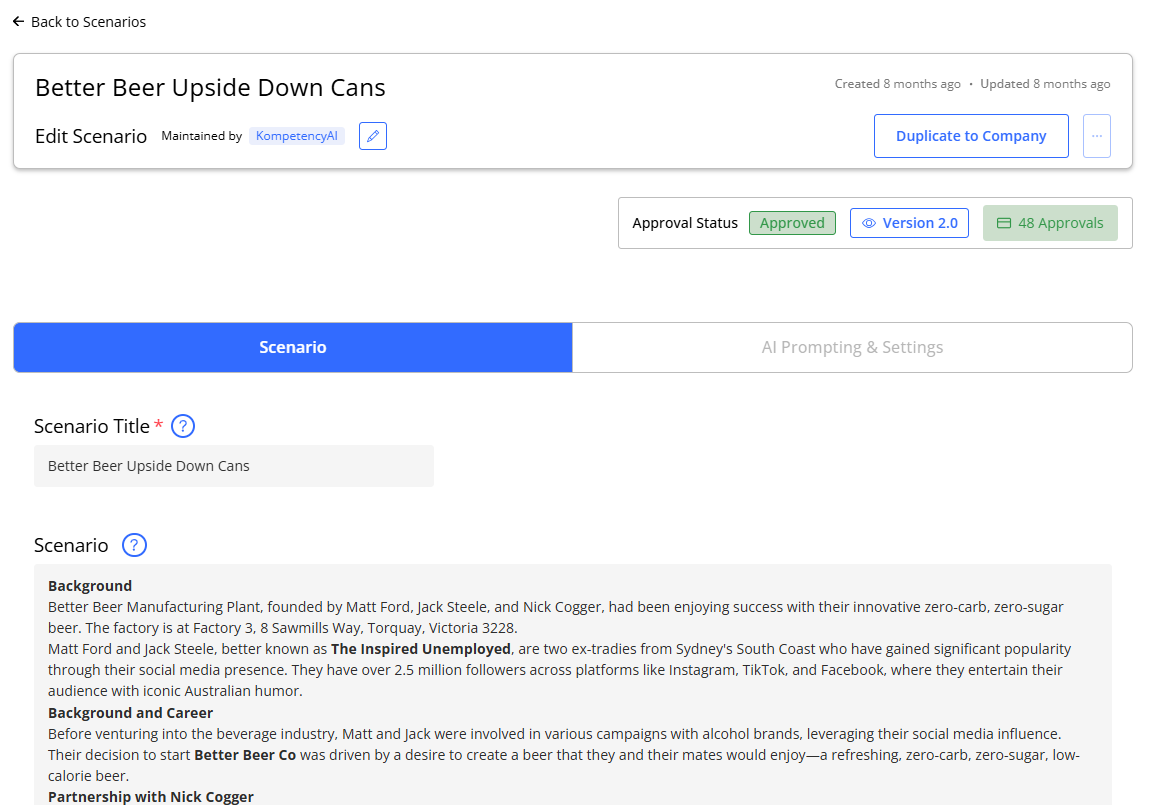
Task: Click the Updated 8 months ago timestamp
Action: (1045, 84)
